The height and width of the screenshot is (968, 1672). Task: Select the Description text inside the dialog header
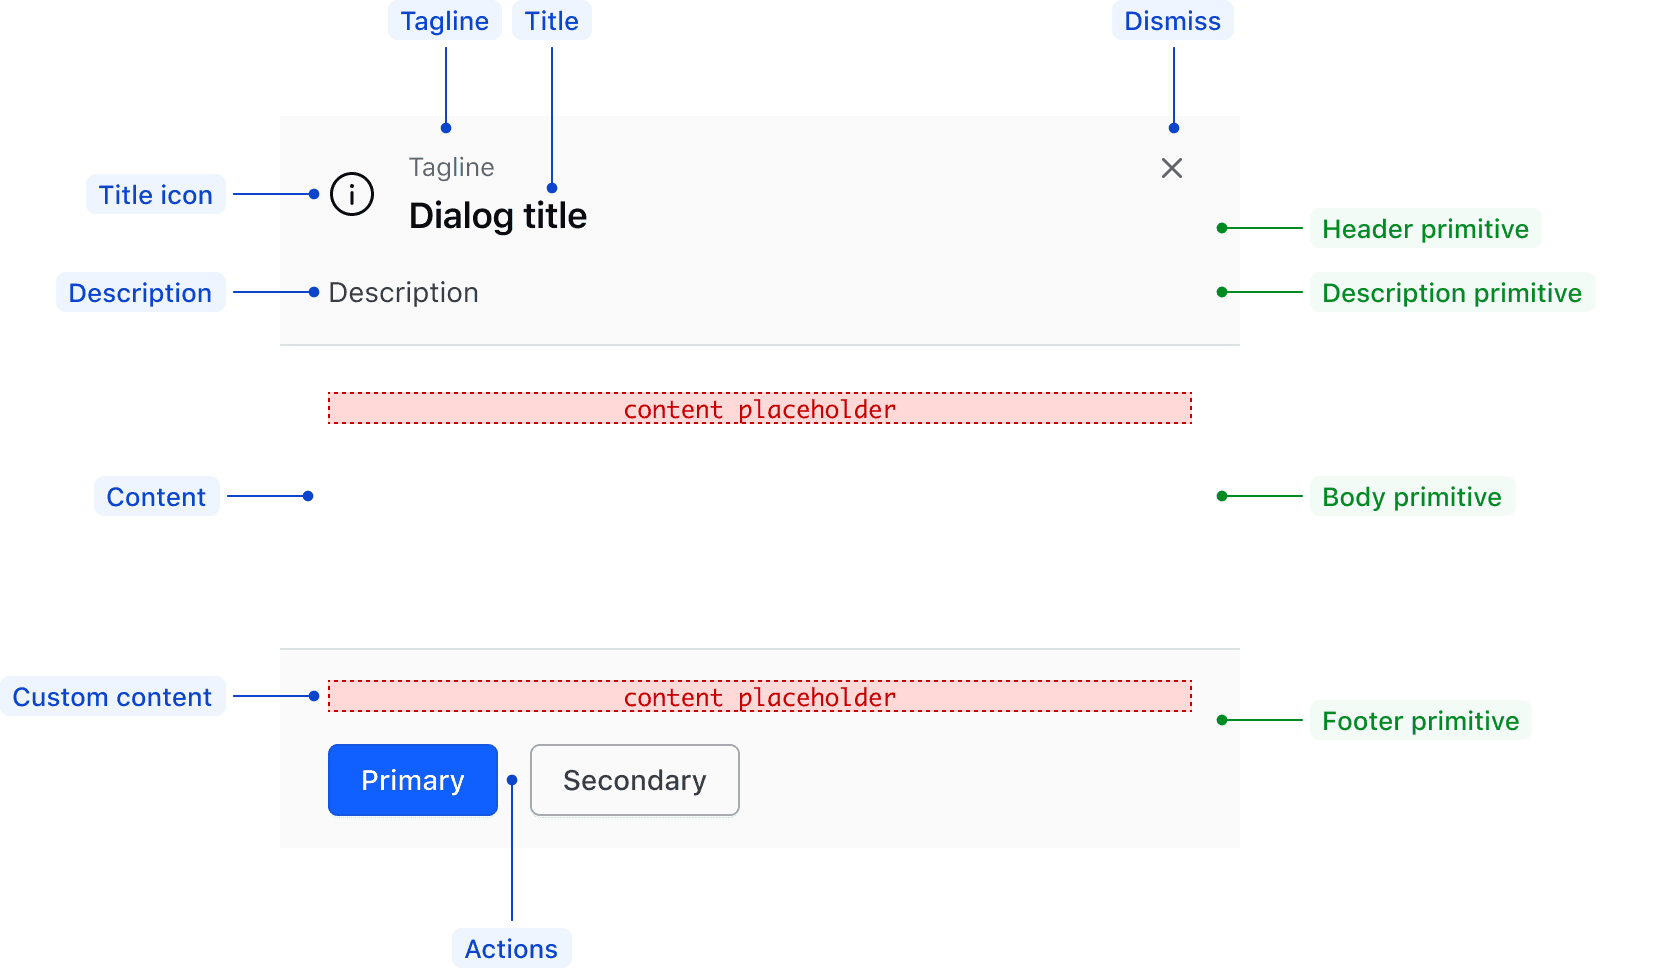pos(403,292)
